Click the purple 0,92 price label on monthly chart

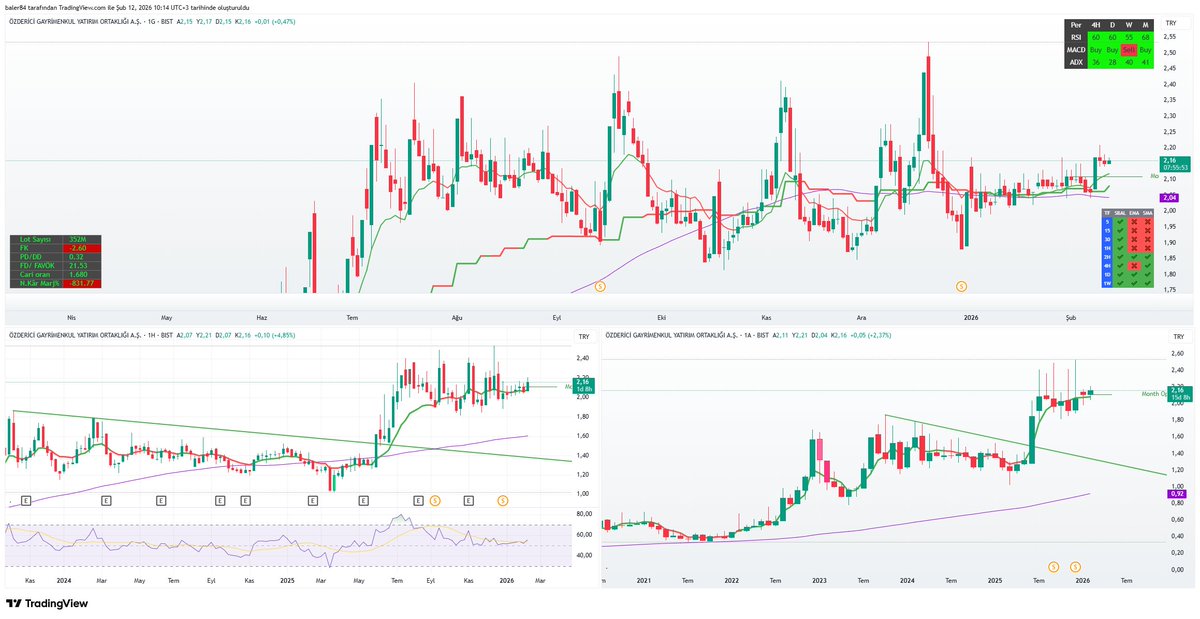tap(1177, 493)
